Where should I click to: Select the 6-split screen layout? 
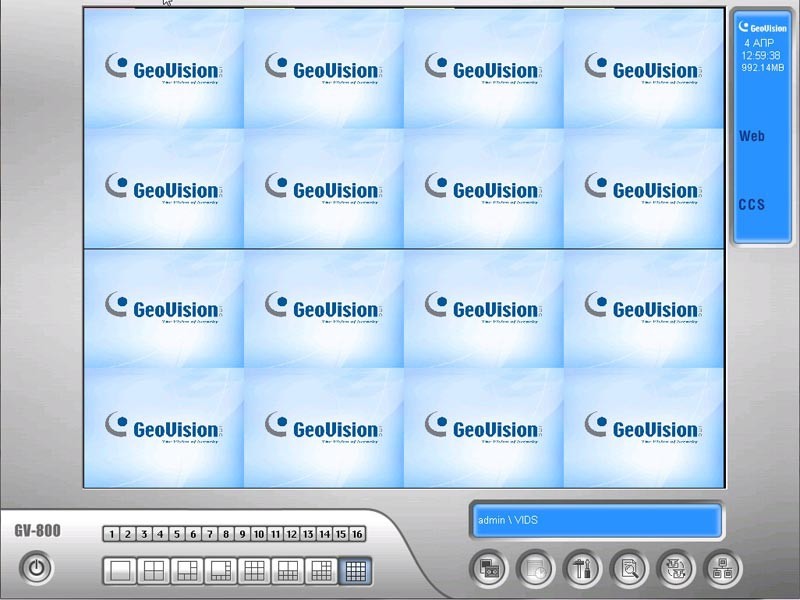(187, 570)
